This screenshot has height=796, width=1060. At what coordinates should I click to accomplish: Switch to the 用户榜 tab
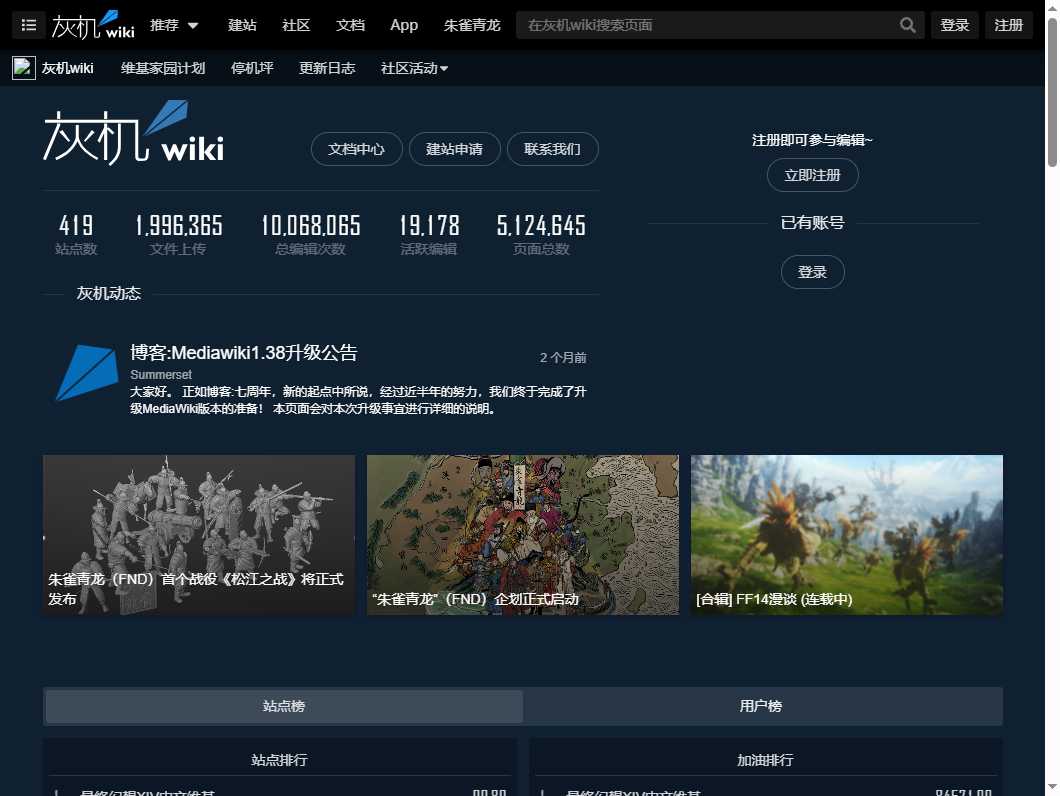click(760, 706)
